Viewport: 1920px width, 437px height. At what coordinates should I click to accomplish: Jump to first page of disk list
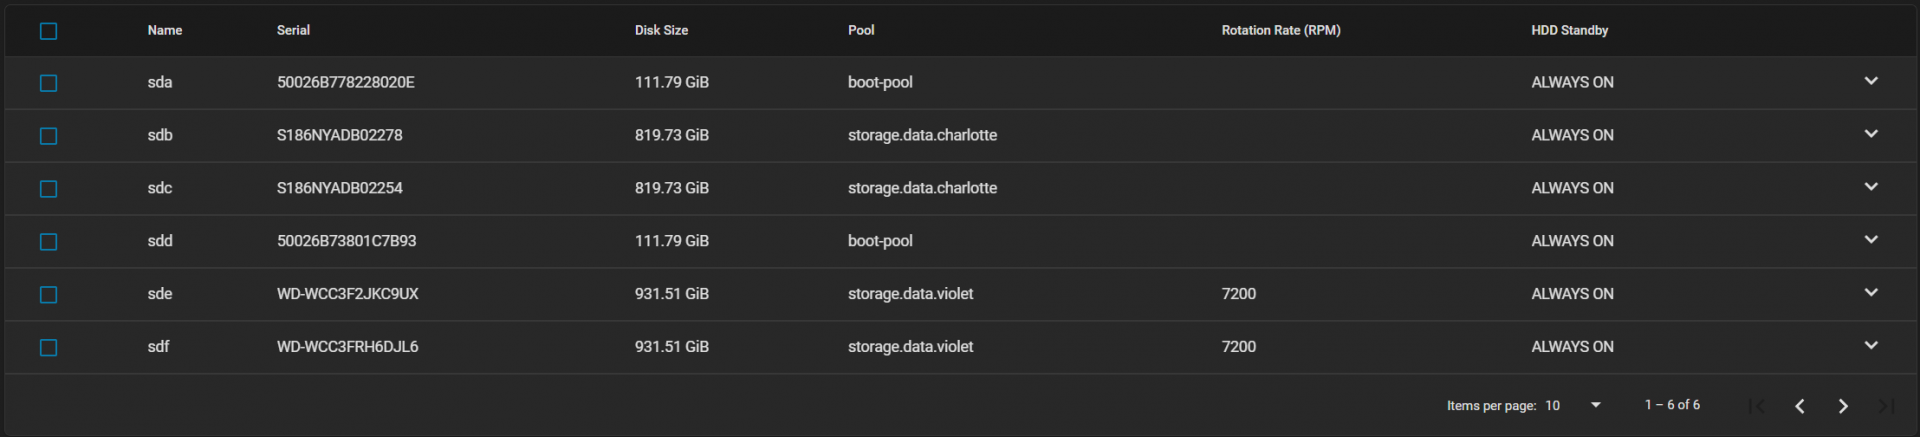pos(1757,405)
